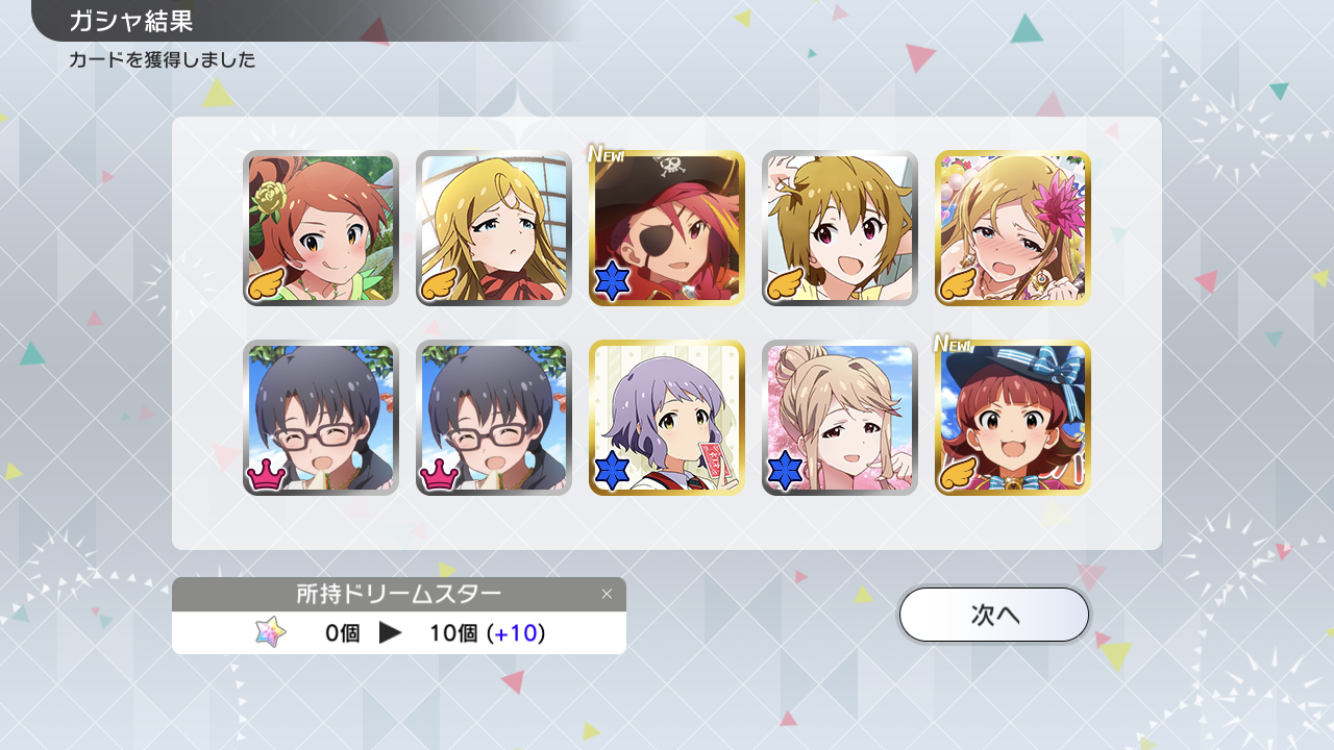Click the blue snowflake icon on pirate card
The image size is (1334, 750).
click(612, 282)
